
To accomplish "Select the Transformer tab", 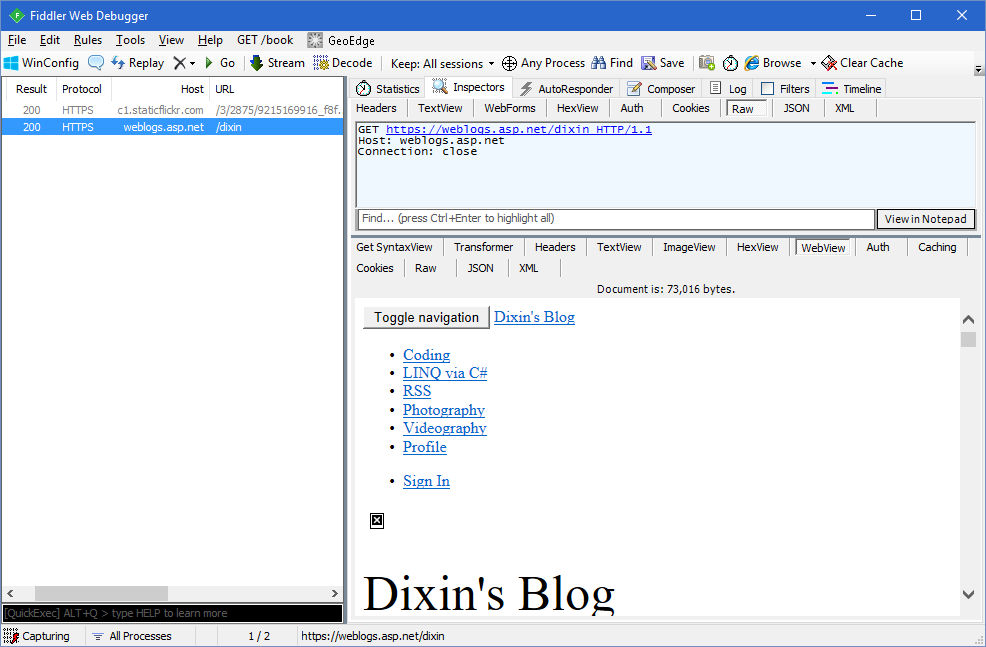I will (x=484, y=247).
